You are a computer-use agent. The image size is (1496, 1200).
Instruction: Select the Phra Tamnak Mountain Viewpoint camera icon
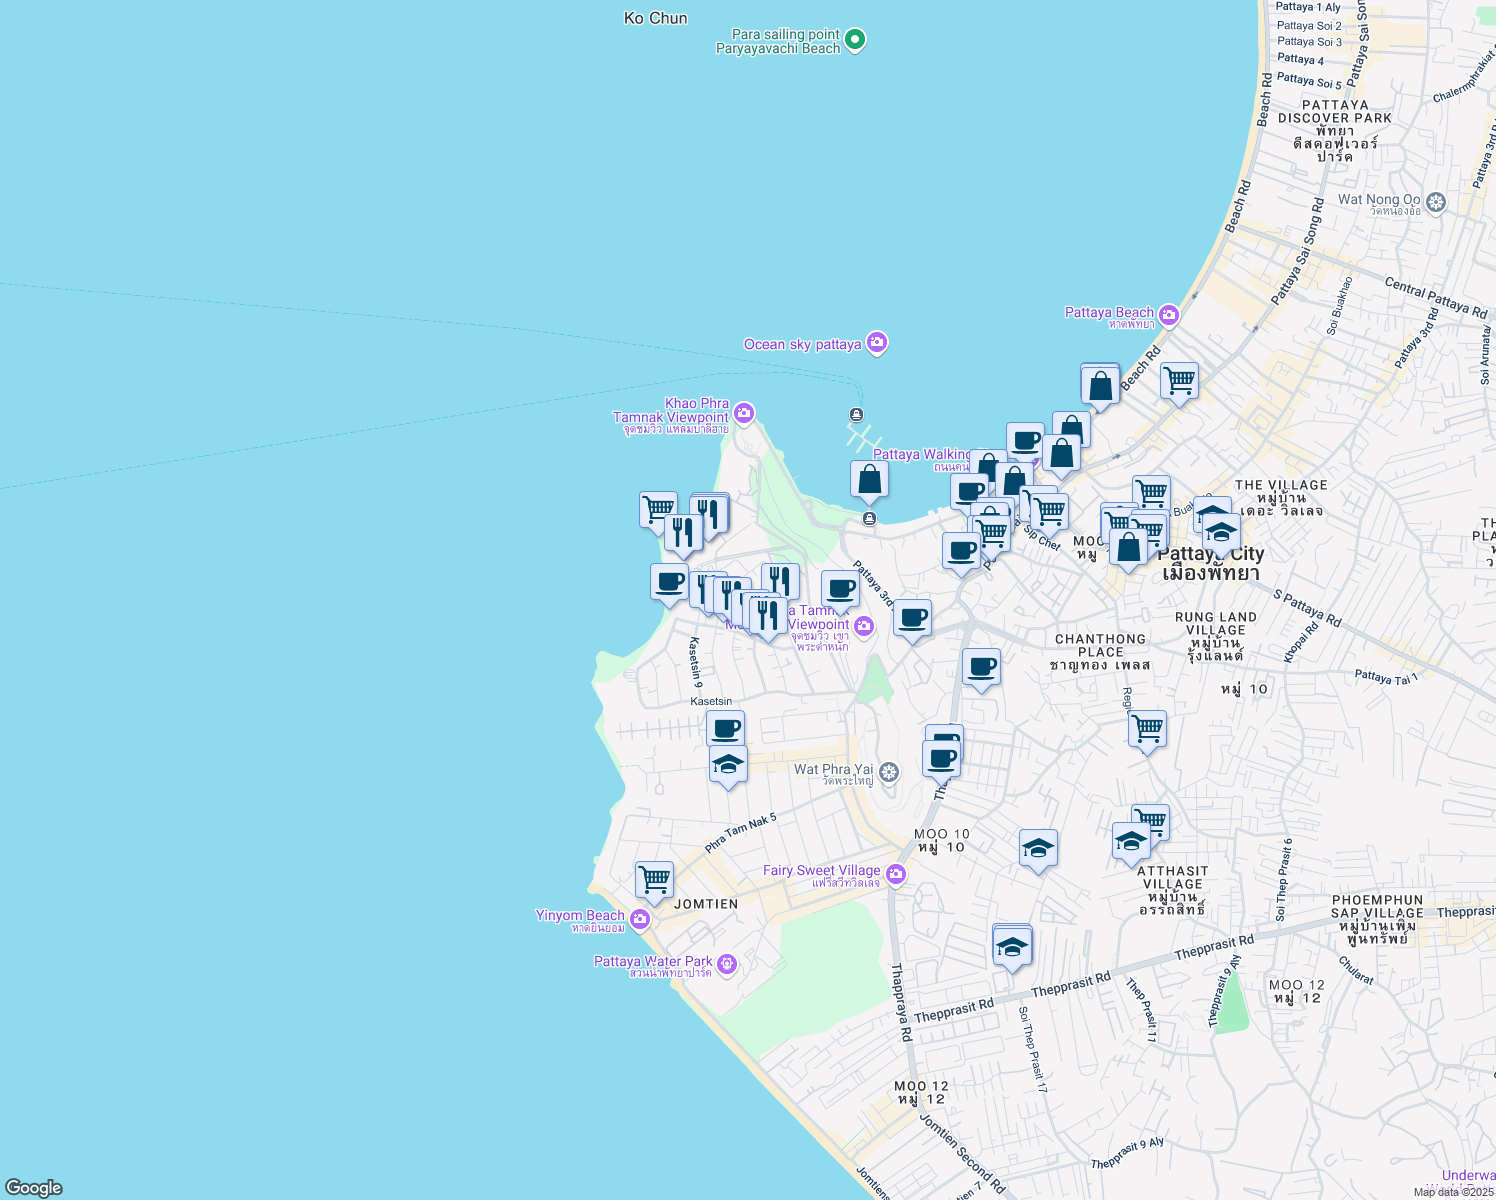[864, 627]
